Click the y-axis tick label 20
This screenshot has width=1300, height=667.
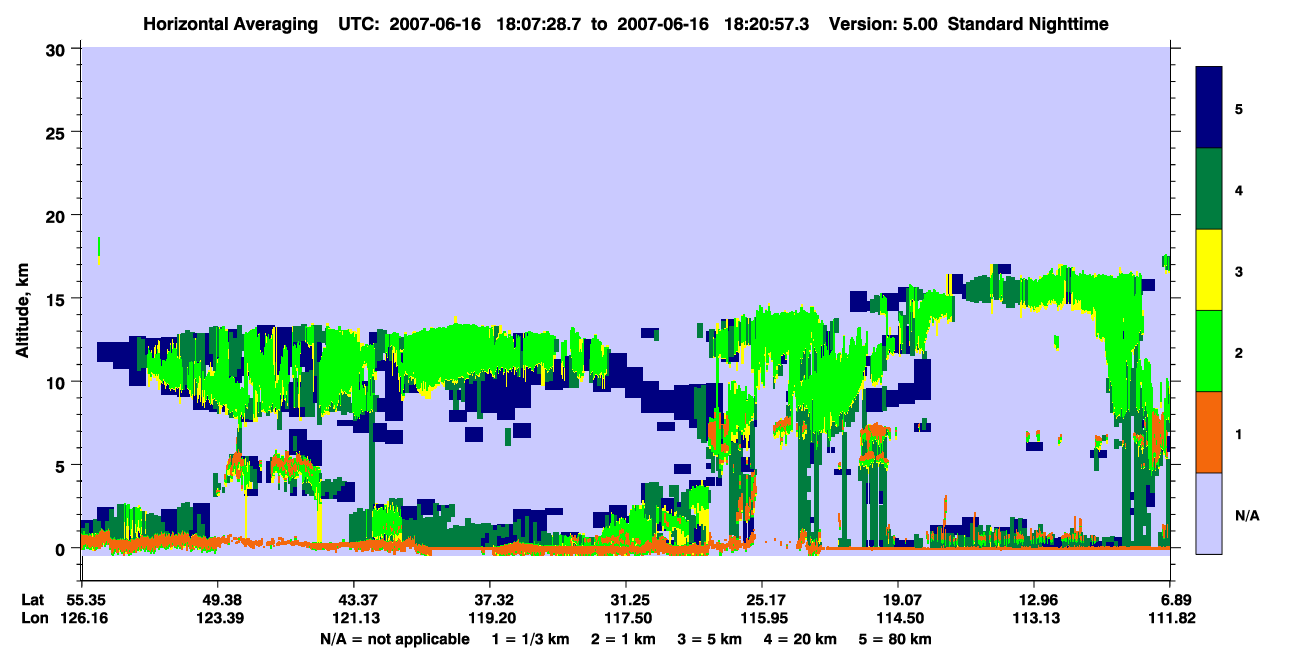click(58, 215)
